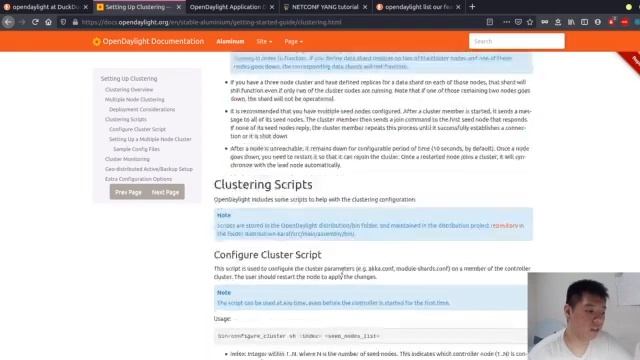The width and height of the screenshot is (640, 360).
Task: Click the red extension icon with badge
Action: pos(611,22)
